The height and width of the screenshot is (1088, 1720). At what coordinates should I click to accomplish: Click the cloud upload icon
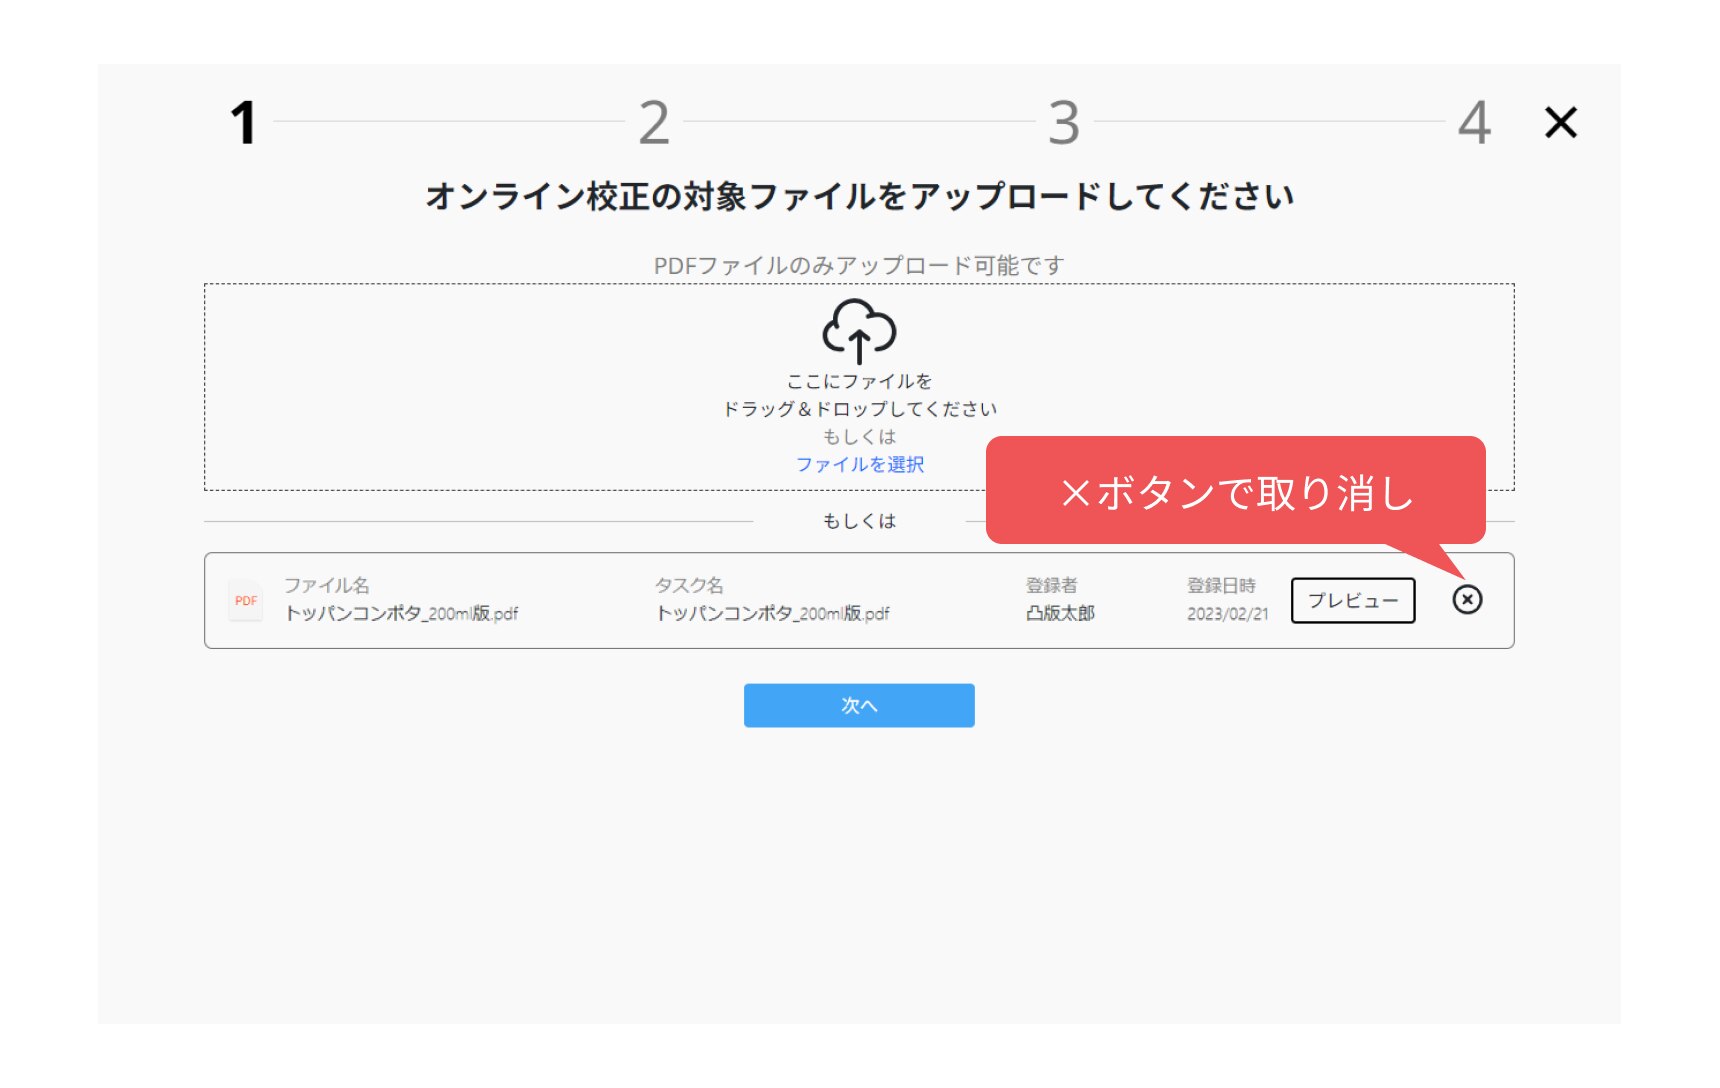859,331
